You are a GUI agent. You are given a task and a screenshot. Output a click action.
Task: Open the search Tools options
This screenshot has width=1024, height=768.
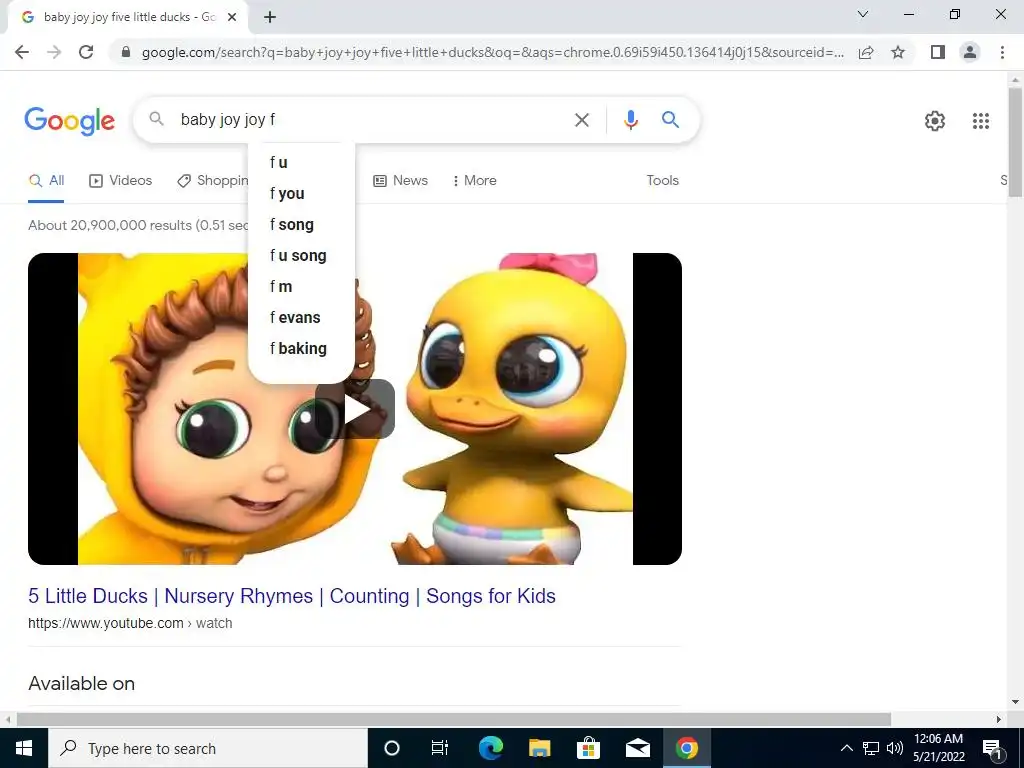(x=662, y=181)
